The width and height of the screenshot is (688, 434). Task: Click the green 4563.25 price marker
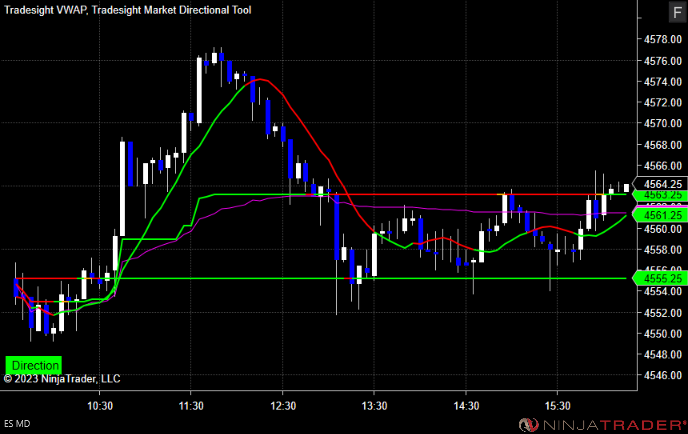[660, 195]
